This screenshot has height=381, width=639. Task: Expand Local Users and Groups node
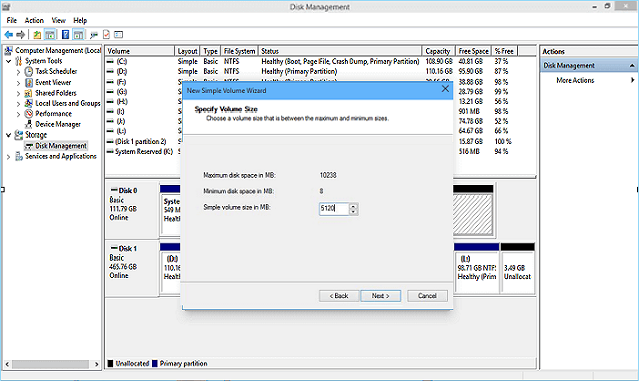(18, 104)
